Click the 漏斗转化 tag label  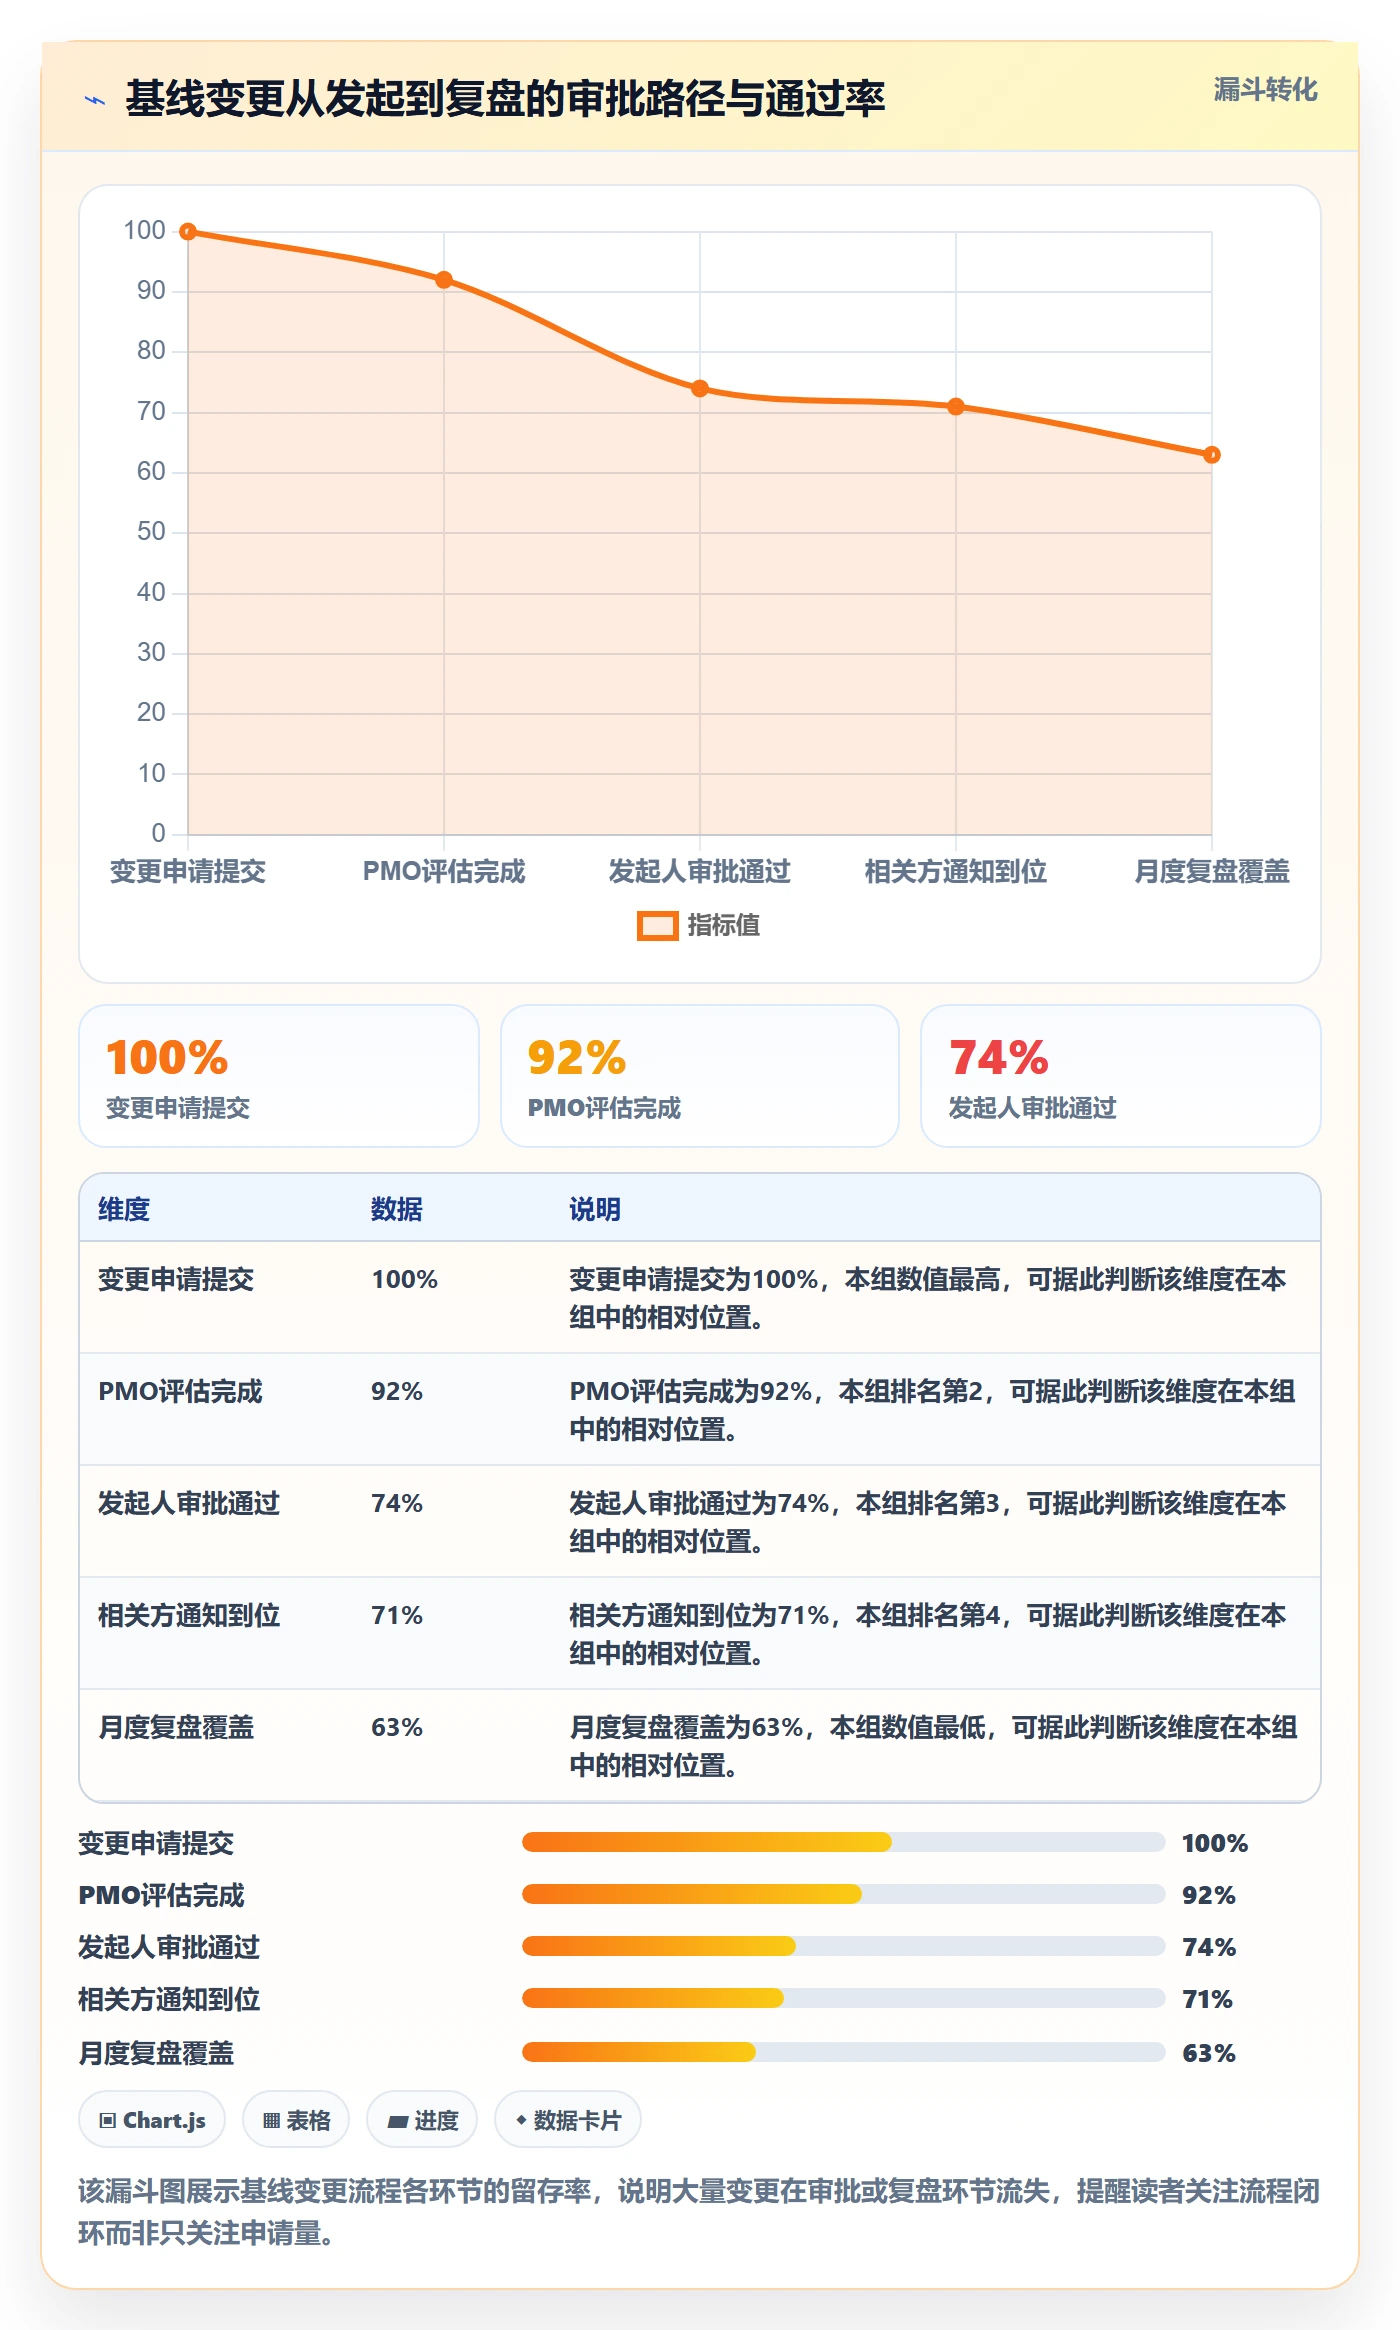click(x=1265, y=90)
